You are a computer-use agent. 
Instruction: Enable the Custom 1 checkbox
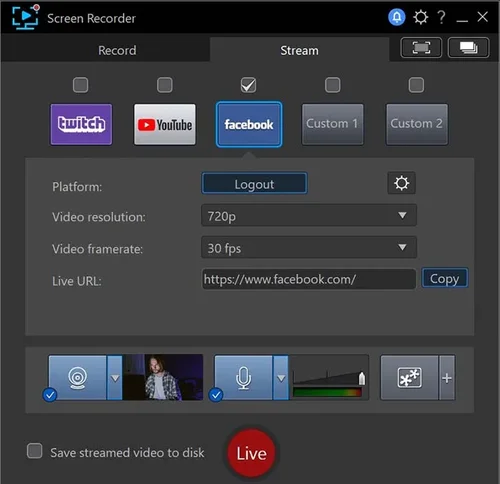[x=333, y=85]
